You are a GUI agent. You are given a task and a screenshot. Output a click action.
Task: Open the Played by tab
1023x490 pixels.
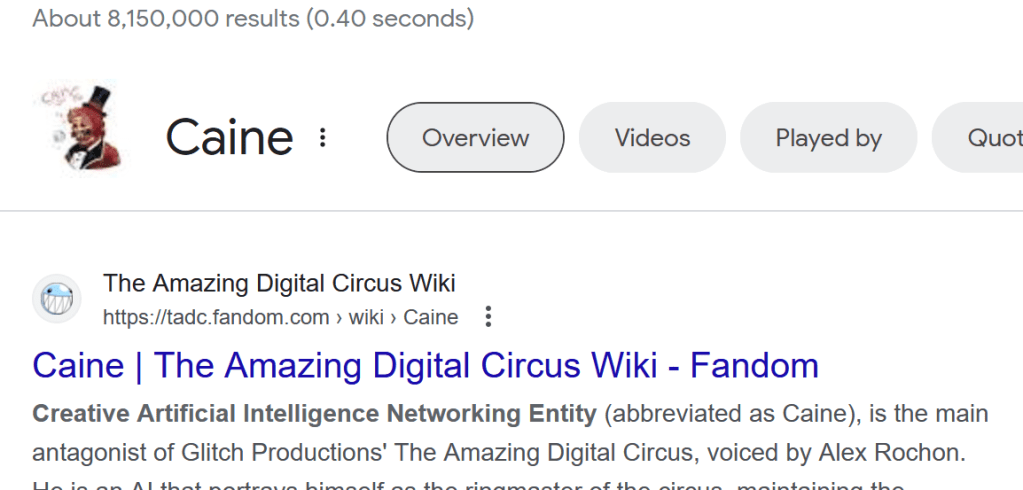828,138
